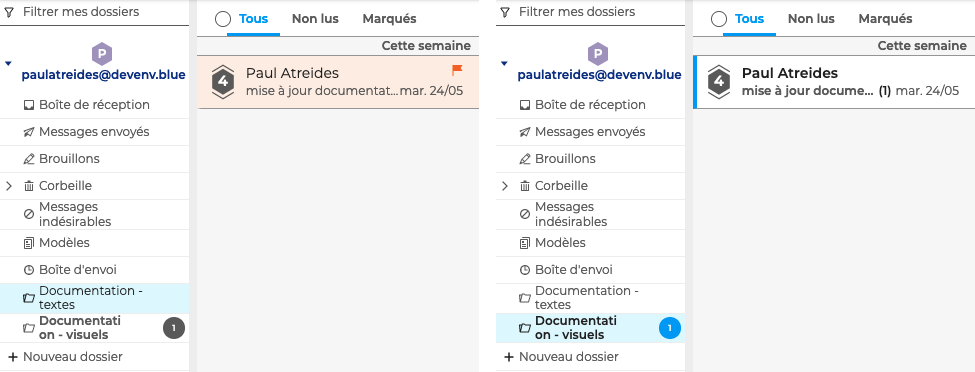Toggle the select-all circle above the flagged message list
The height and width of the screenshot is (372, 975).
tap(223, 19)
